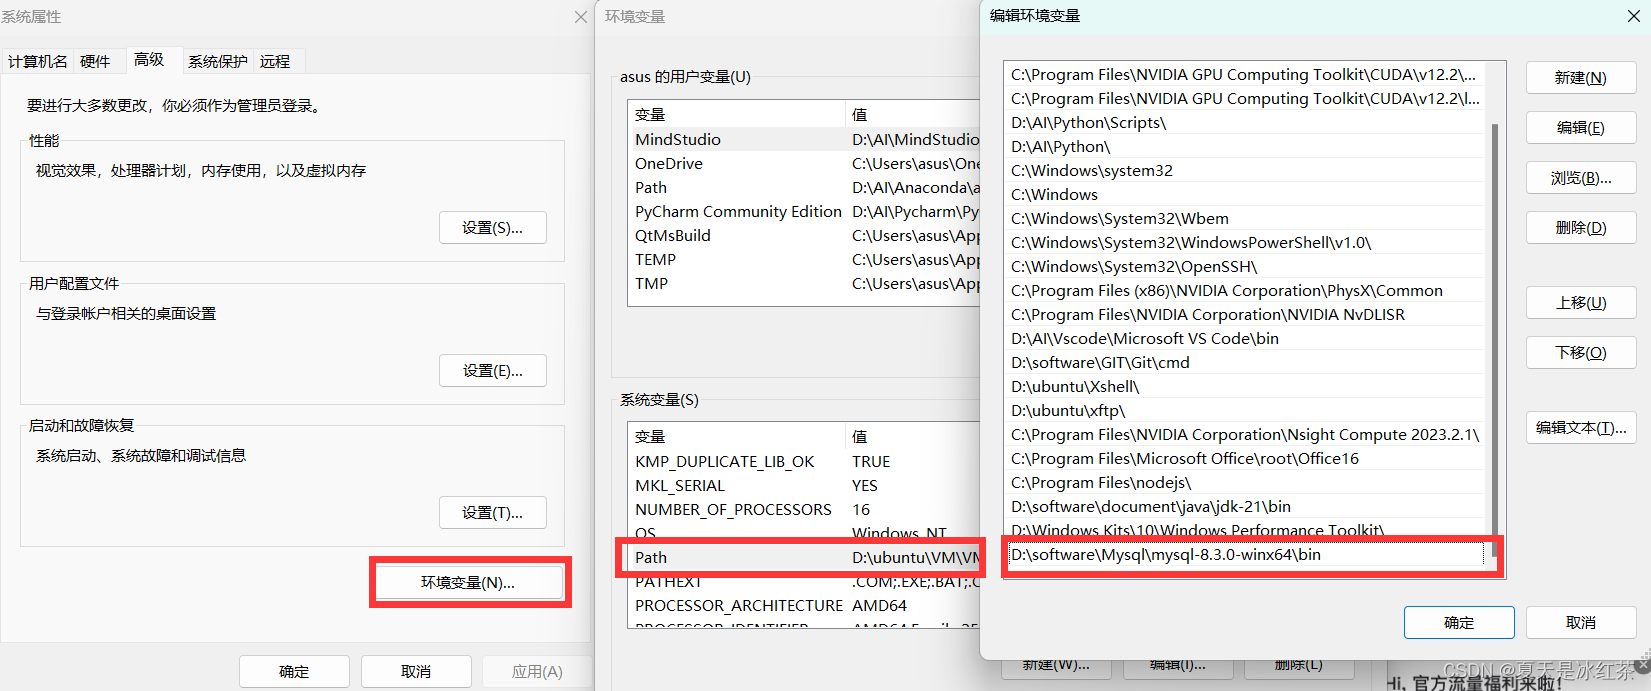
Task: Select the C:\Windows path entry
Action: coord(1246,194)
